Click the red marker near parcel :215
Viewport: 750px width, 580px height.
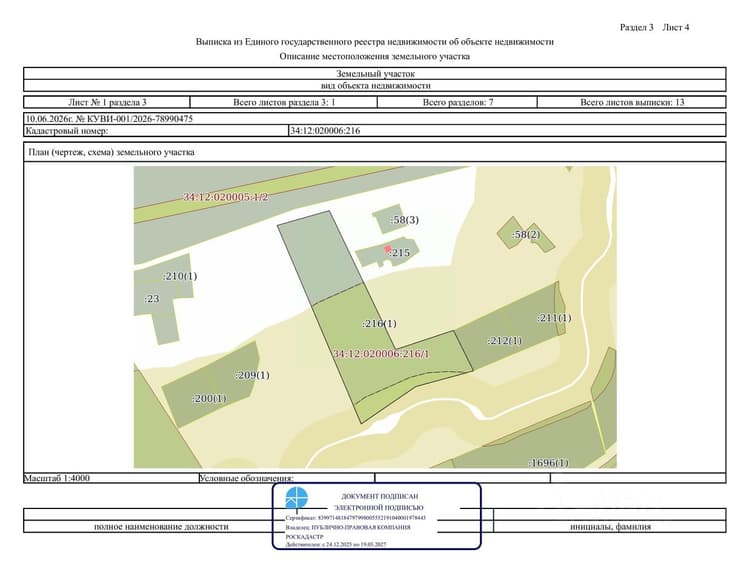click(387, 249)
